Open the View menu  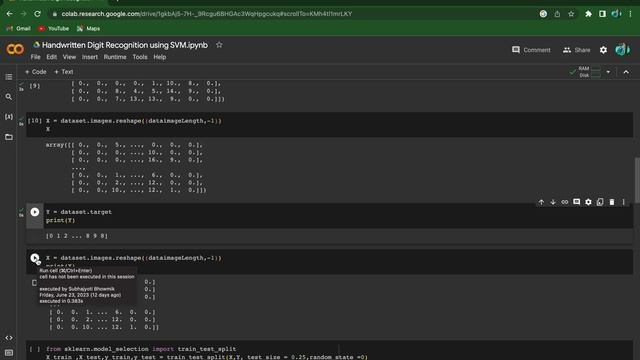click(x=69, y=57)
